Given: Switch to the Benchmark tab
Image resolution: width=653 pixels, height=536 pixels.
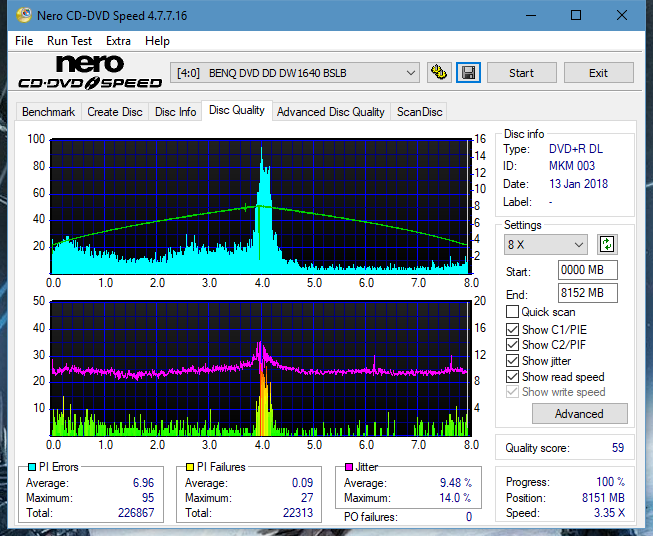Looking at the screenshot, I should pyautogui.click(x=49, y=112).
